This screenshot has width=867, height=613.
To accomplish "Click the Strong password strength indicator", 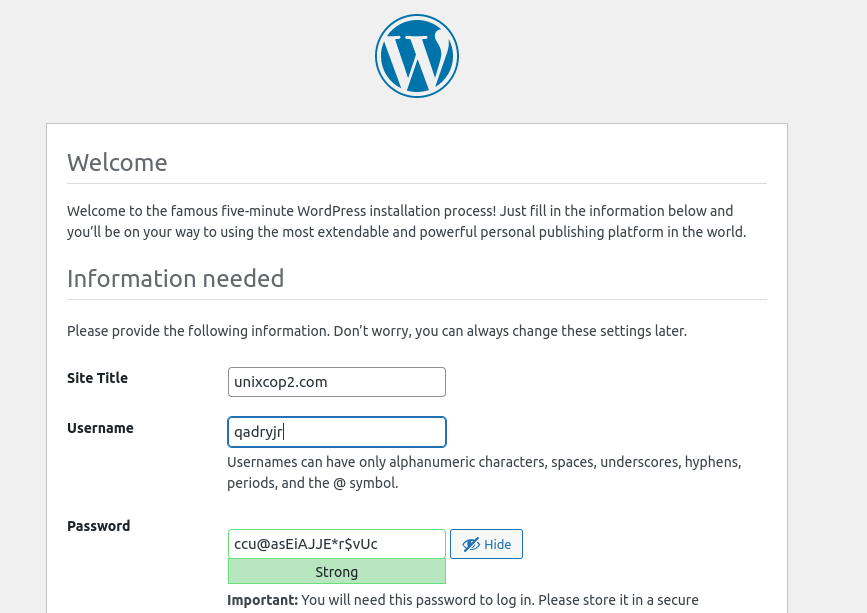I will tap(337, 572).
